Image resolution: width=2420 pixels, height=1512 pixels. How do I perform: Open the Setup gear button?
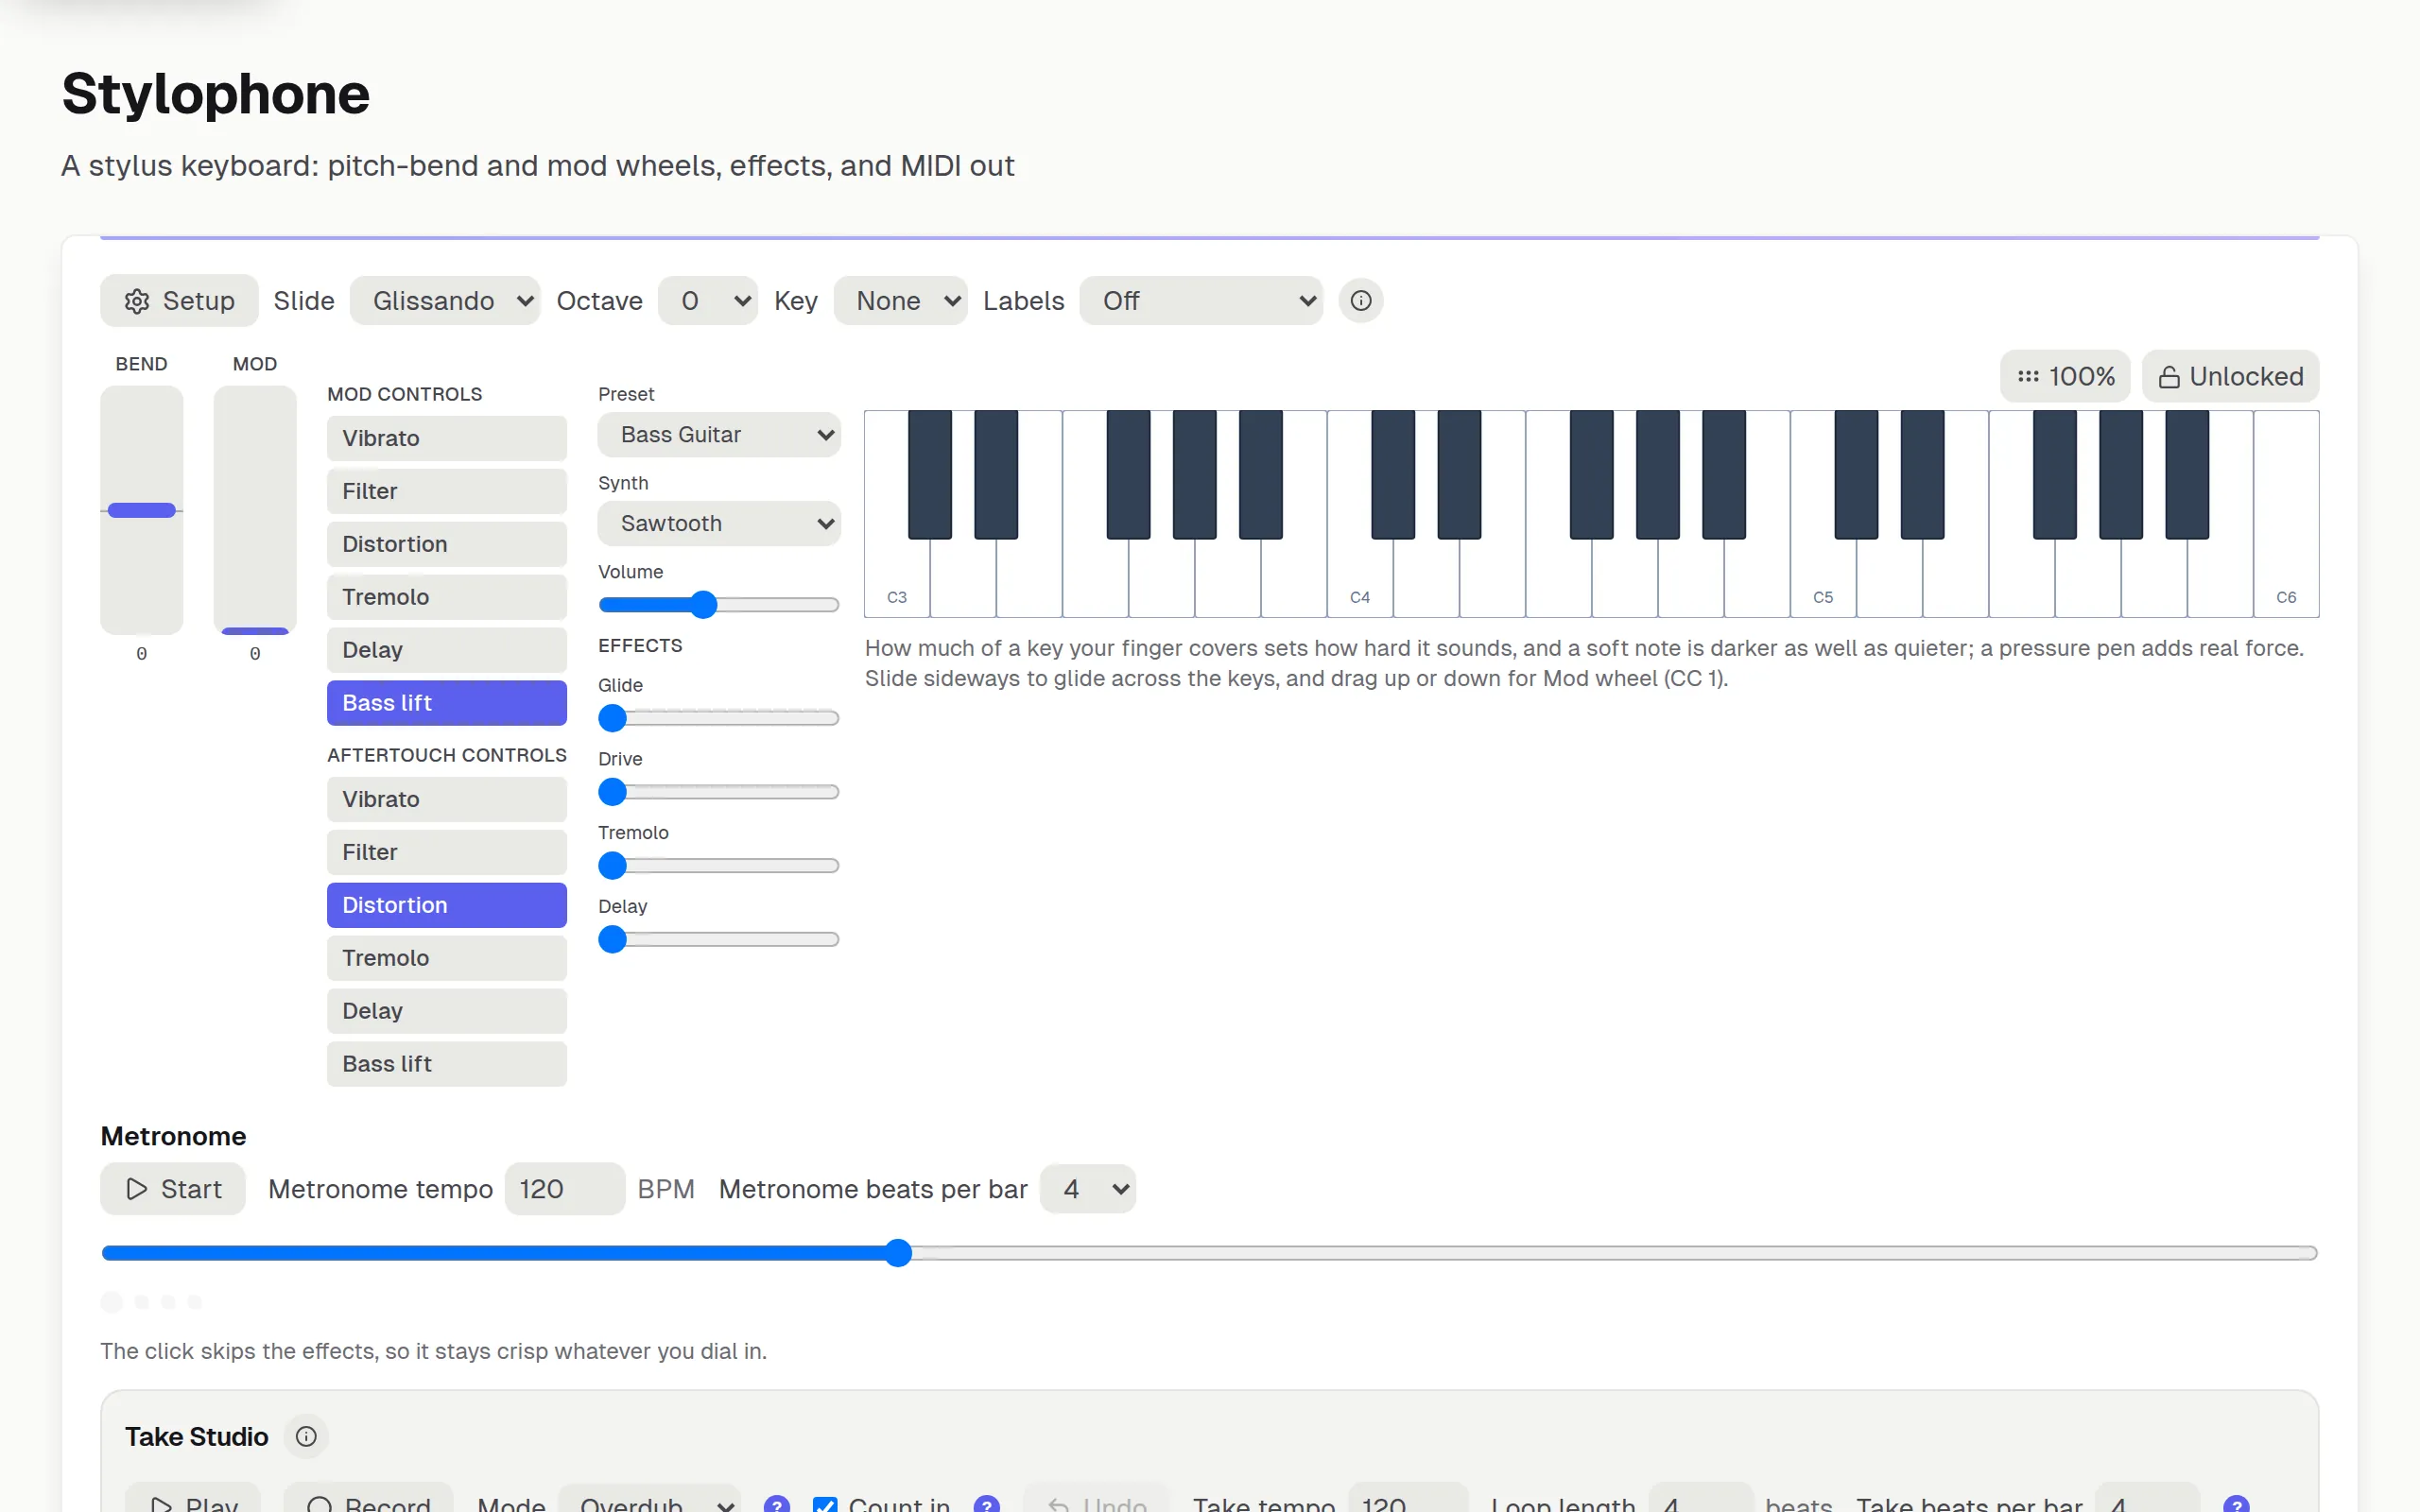179,301
